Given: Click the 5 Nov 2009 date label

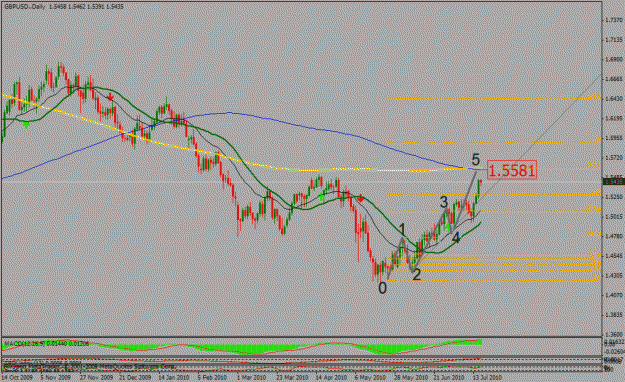Looking at the screenshot, I should pyautogui.click(x=57, y=377).
